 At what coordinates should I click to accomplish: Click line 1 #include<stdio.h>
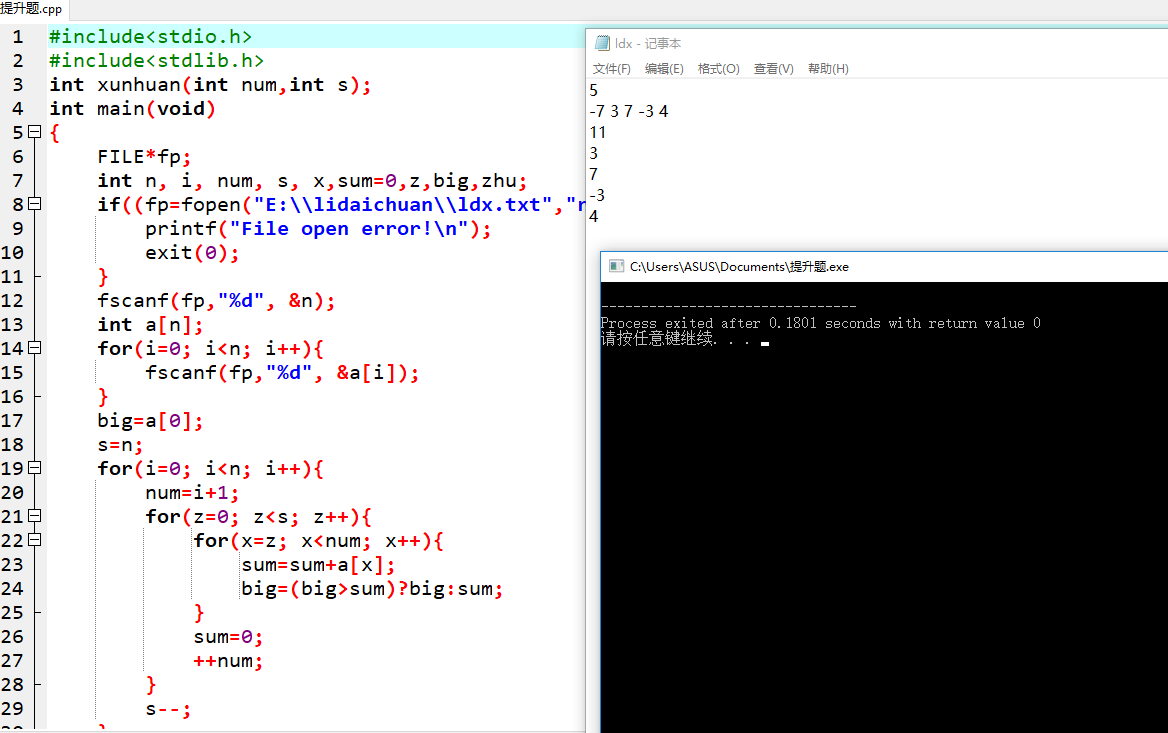click(150, 37)
